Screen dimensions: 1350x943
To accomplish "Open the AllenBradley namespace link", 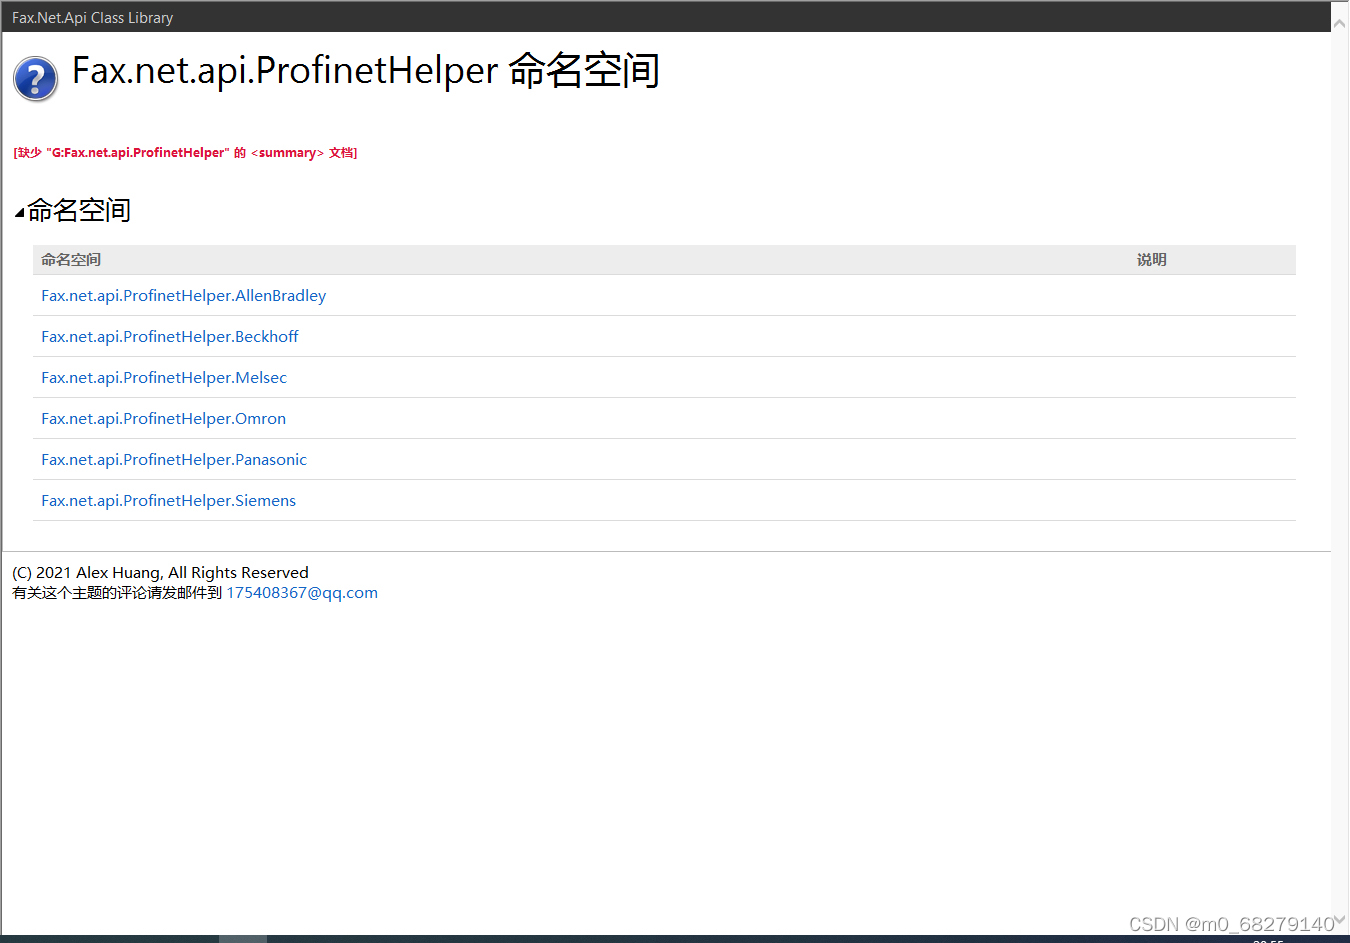I will tap(183, 296).
